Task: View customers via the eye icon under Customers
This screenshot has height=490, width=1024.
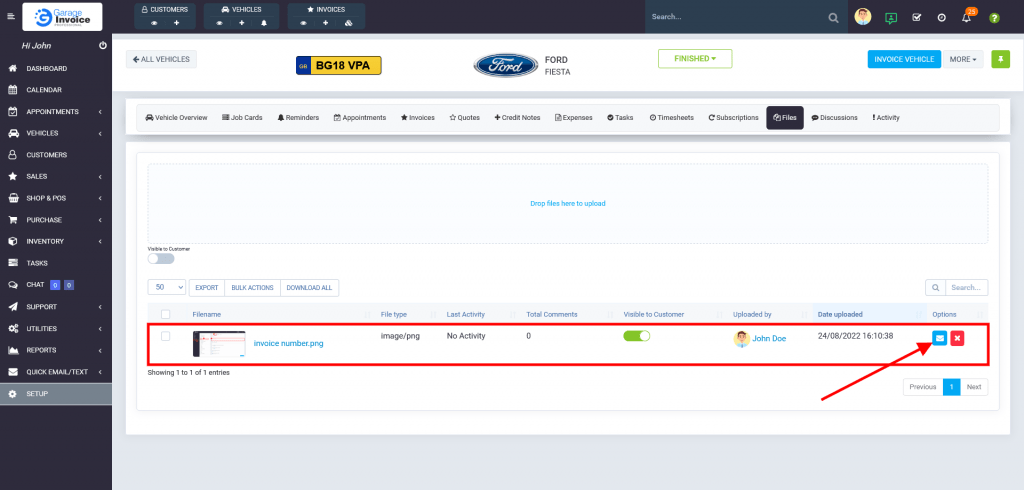Action: [154, 23]
